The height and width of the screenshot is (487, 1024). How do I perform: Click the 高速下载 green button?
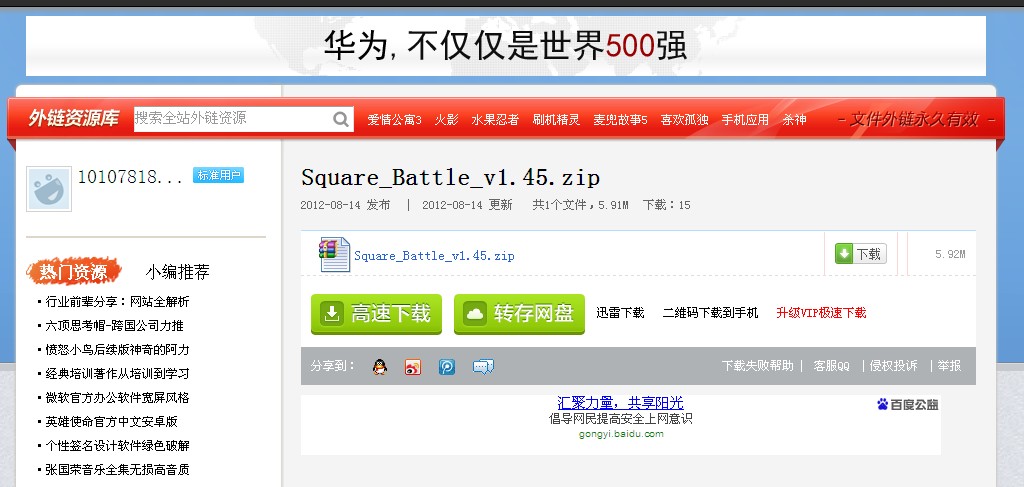(x=376, y=314)
